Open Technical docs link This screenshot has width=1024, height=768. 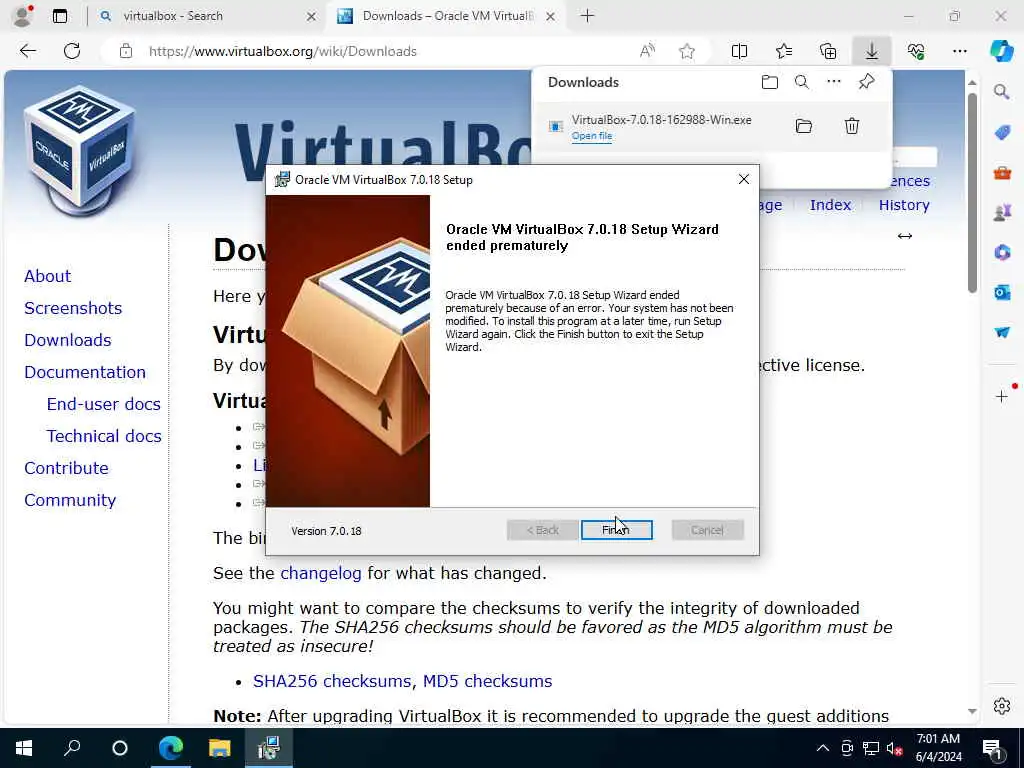coord(104,436)
